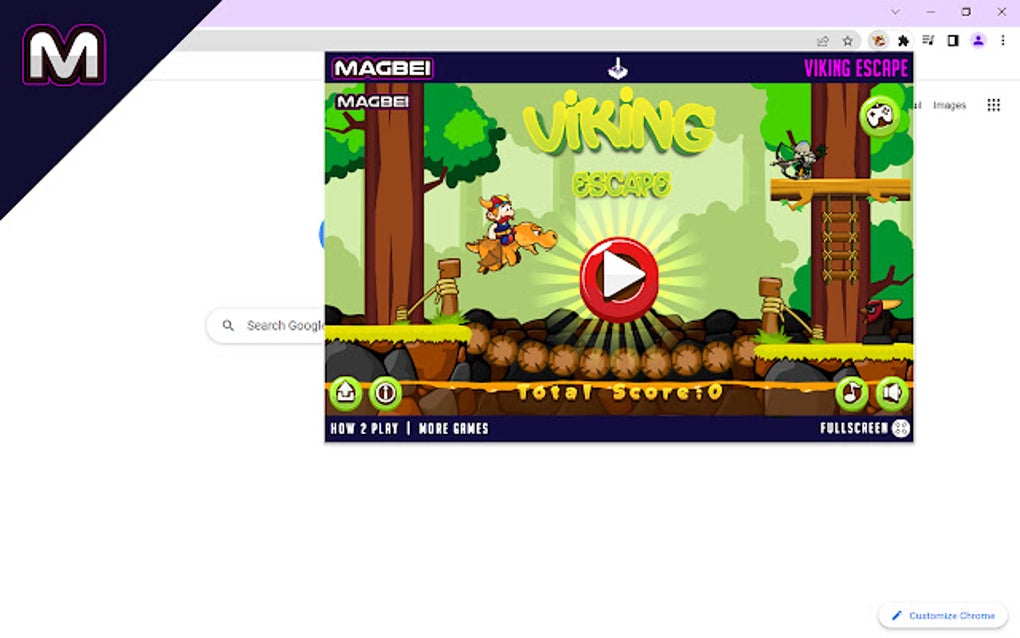The image size is (1020, 638).
Task: Click the magnifier icon in the search box
Action: 228,325
